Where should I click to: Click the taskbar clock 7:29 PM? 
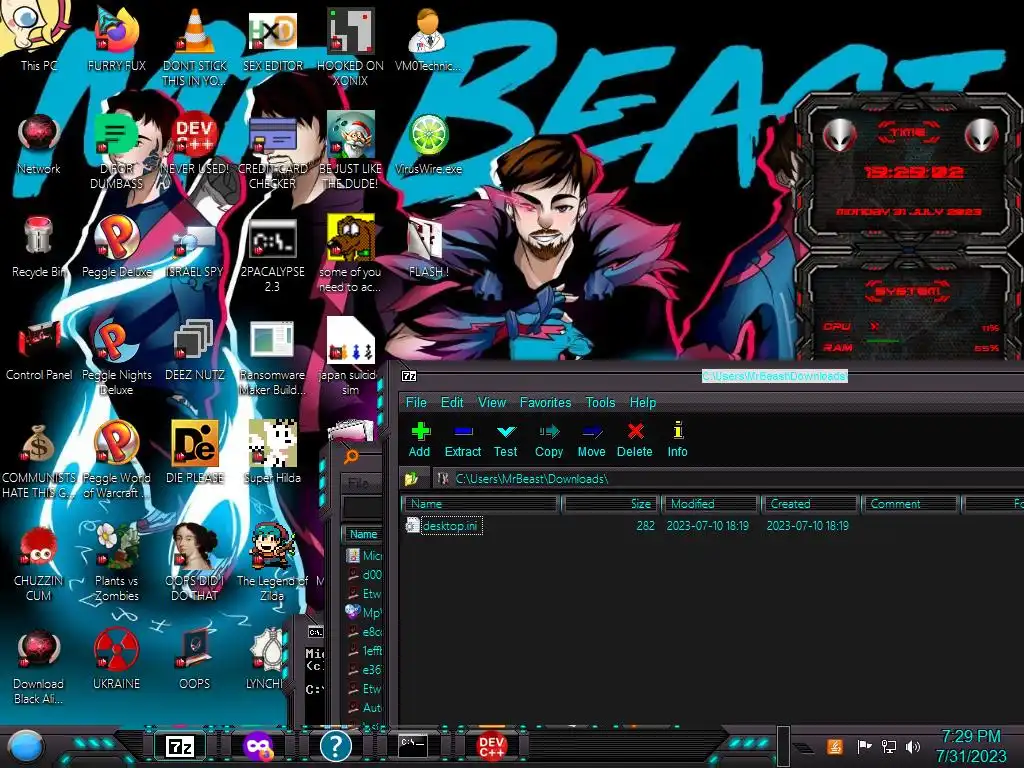pyautogui.click(x=970, y=746)
